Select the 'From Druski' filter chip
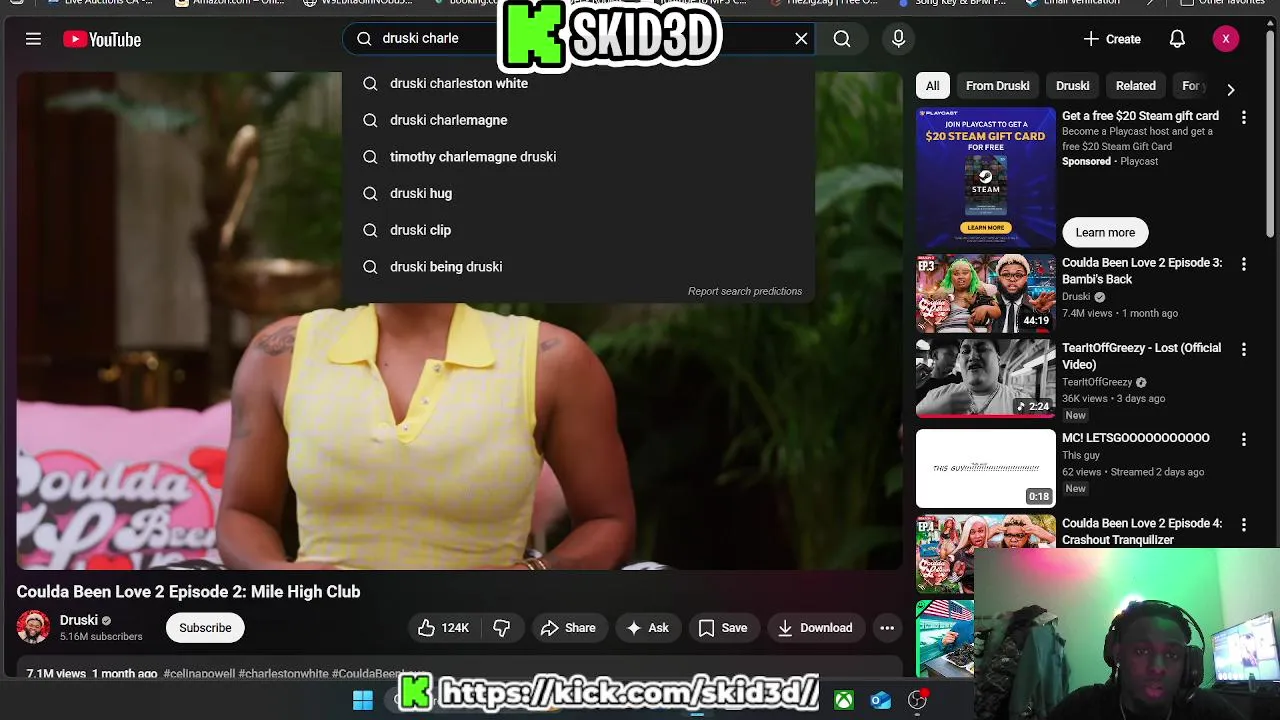Screen dimensions: 1280x720 coord(997,86)
